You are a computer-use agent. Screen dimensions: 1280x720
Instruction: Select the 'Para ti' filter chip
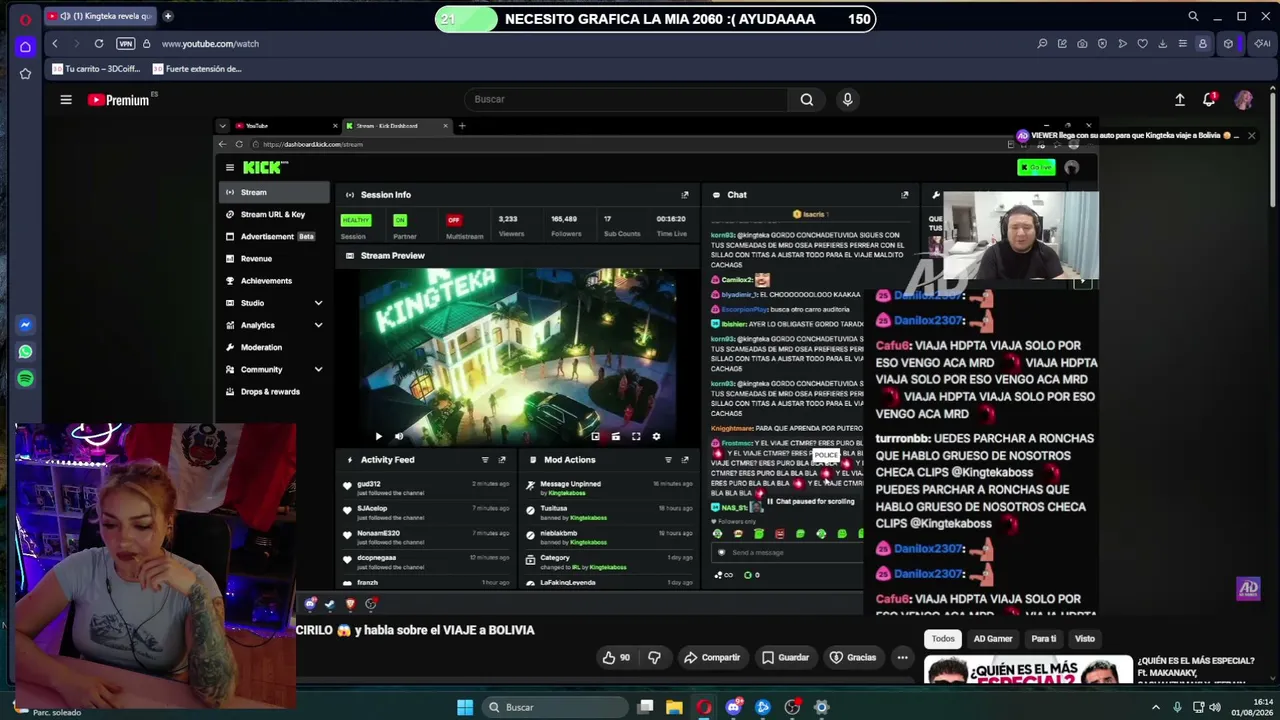coord(1044,638)
